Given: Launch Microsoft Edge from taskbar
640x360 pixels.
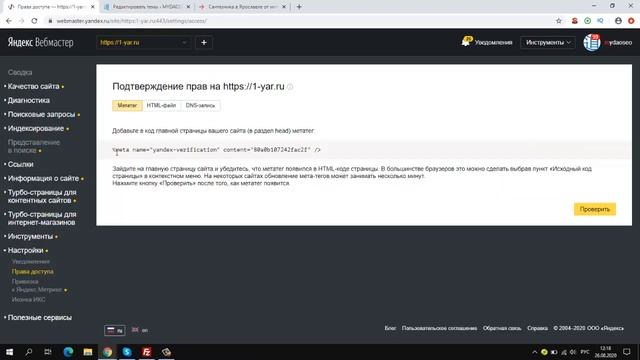Looking at the screenshot, I should pyautogui.click(x=68, y=352).
